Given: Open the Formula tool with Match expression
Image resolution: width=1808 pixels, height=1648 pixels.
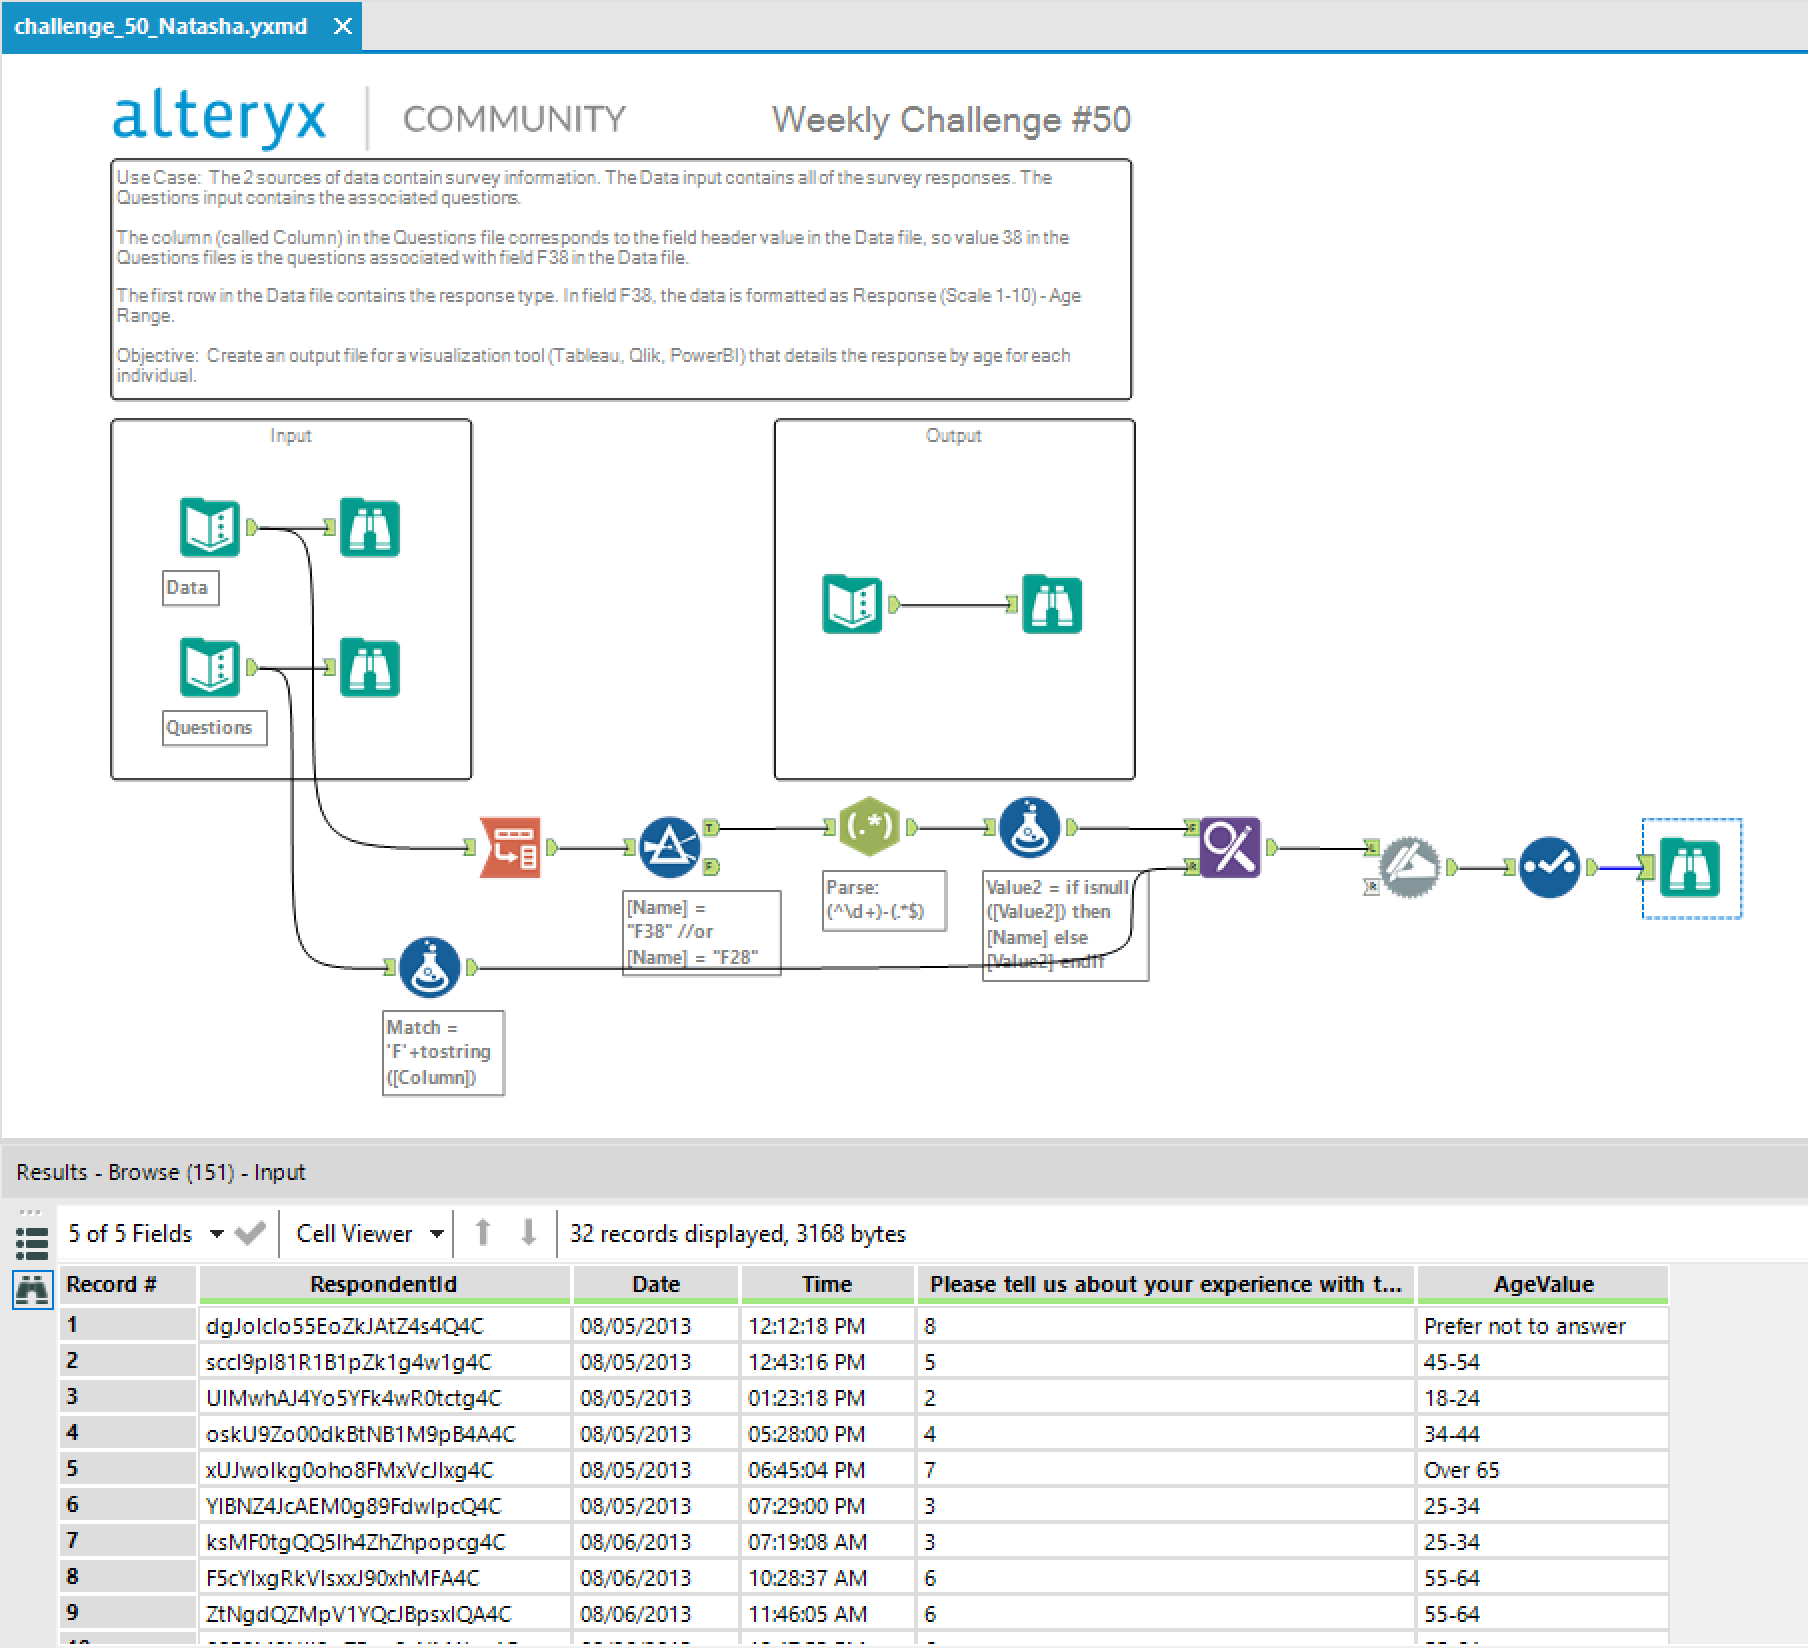Looking at the screenshot, I should [x=428, y=966].
